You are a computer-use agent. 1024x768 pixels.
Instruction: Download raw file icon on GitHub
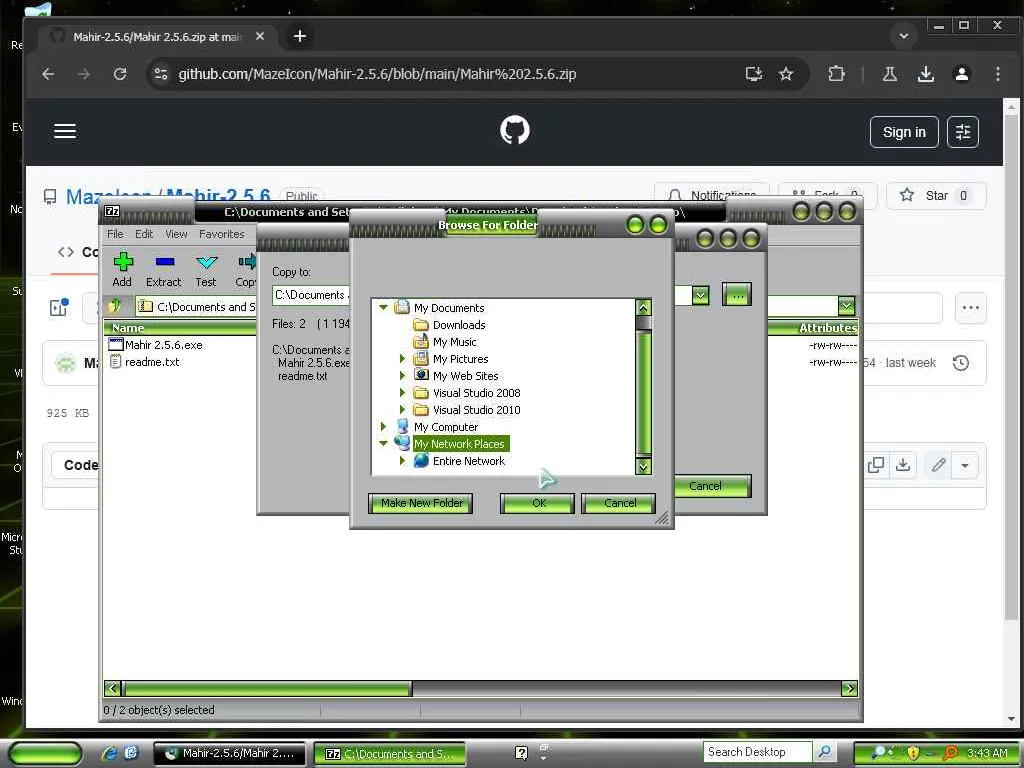[903, 465]
